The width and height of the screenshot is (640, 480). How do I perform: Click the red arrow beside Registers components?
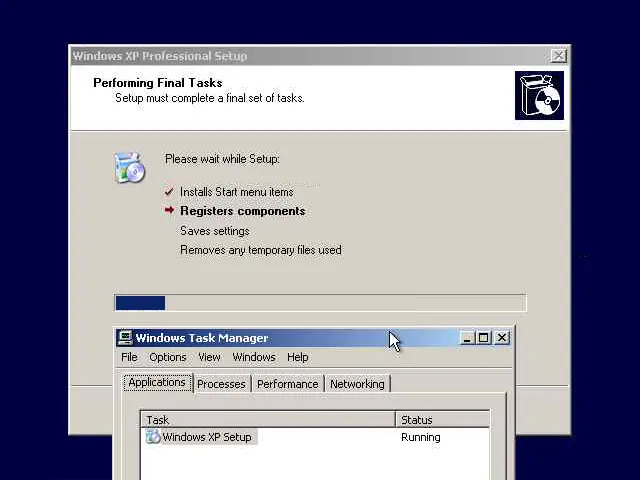pos(169,210)
